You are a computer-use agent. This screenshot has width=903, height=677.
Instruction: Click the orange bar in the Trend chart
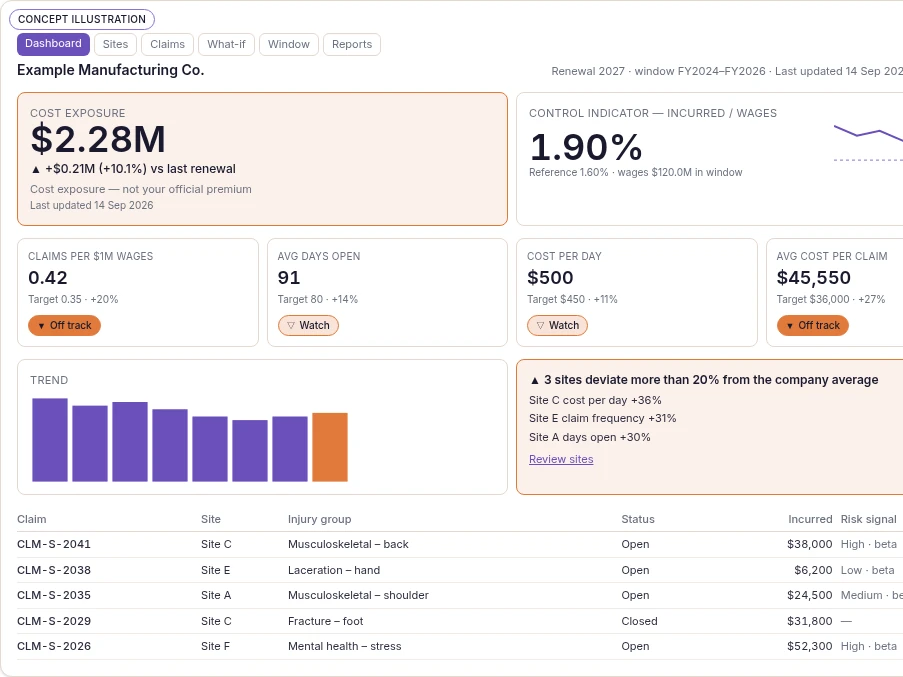pos(330,447)
